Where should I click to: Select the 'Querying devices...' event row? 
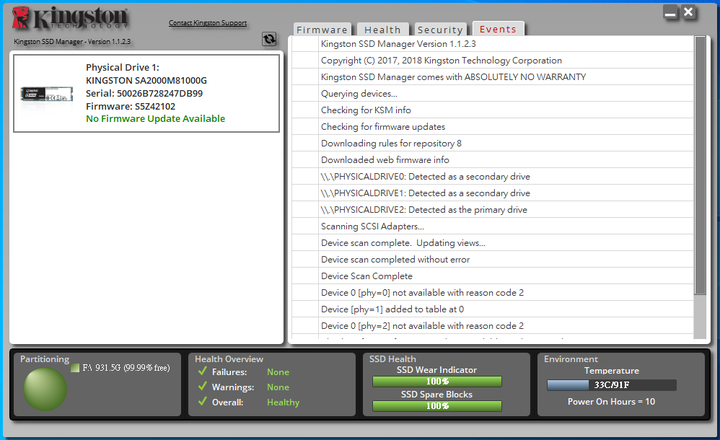[x=492, y=93]
